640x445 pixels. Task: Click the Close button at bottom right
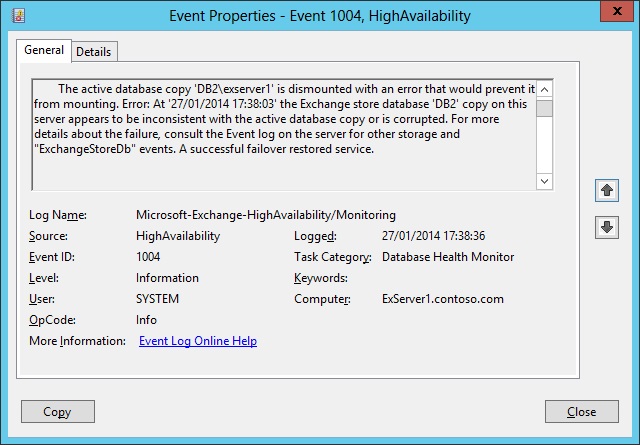click(x=581, y=411)
